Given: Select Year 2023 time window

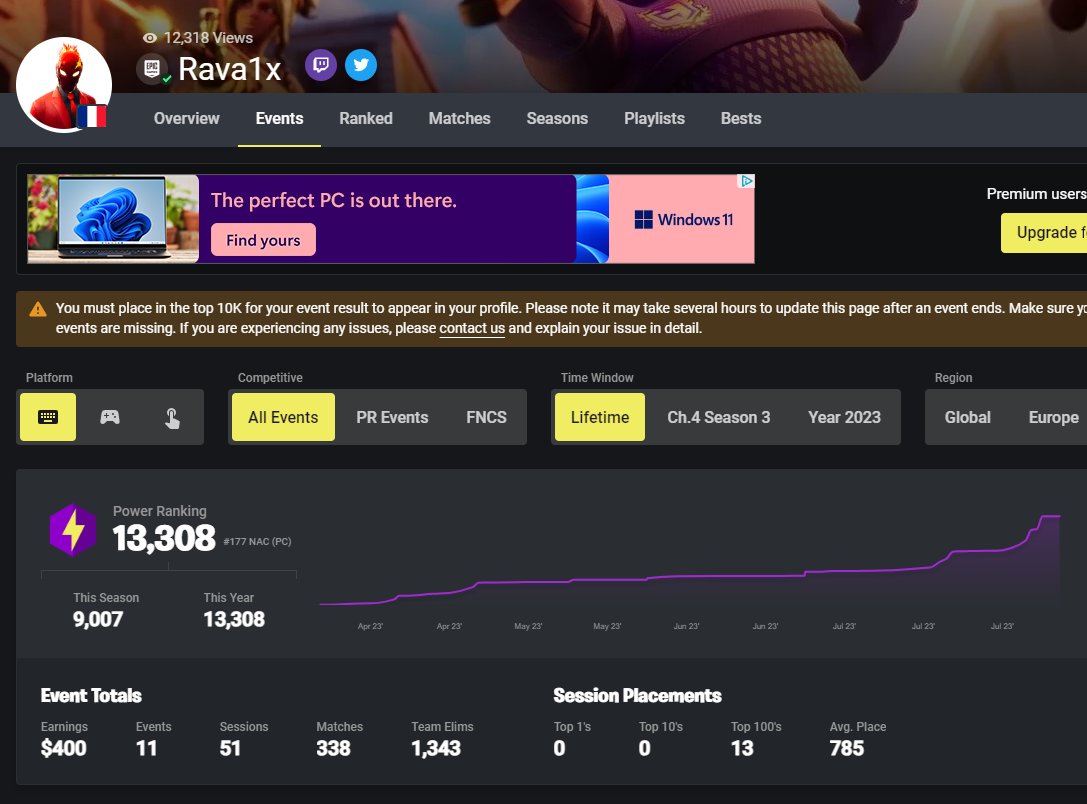Looking at the screenshot, I should (844, 417).
